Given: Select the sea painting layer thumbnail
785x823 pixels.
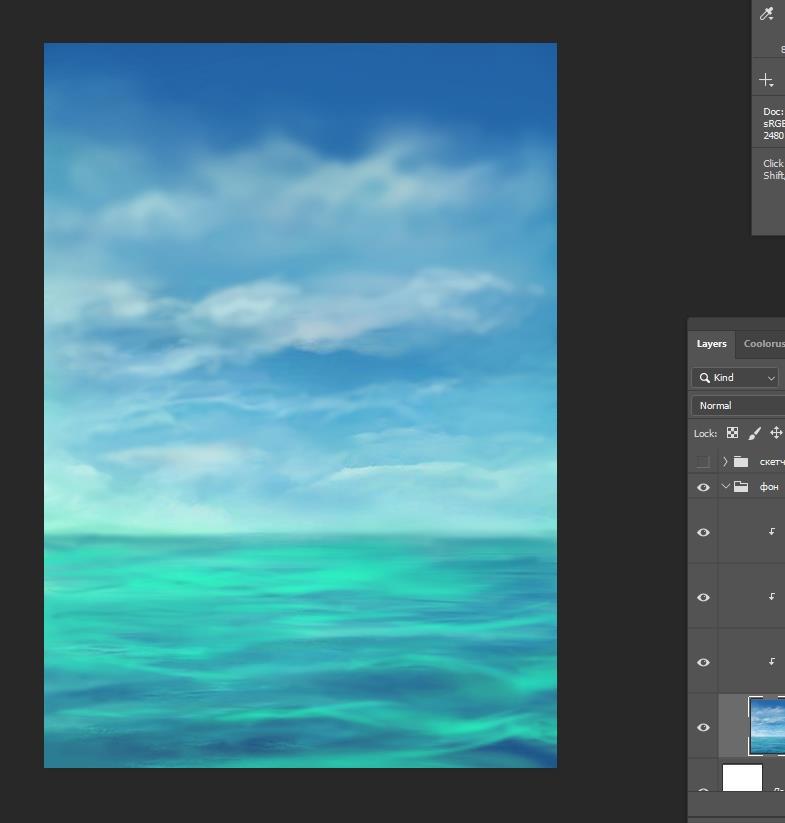Looking at the screenshot, I should [767, 726].
